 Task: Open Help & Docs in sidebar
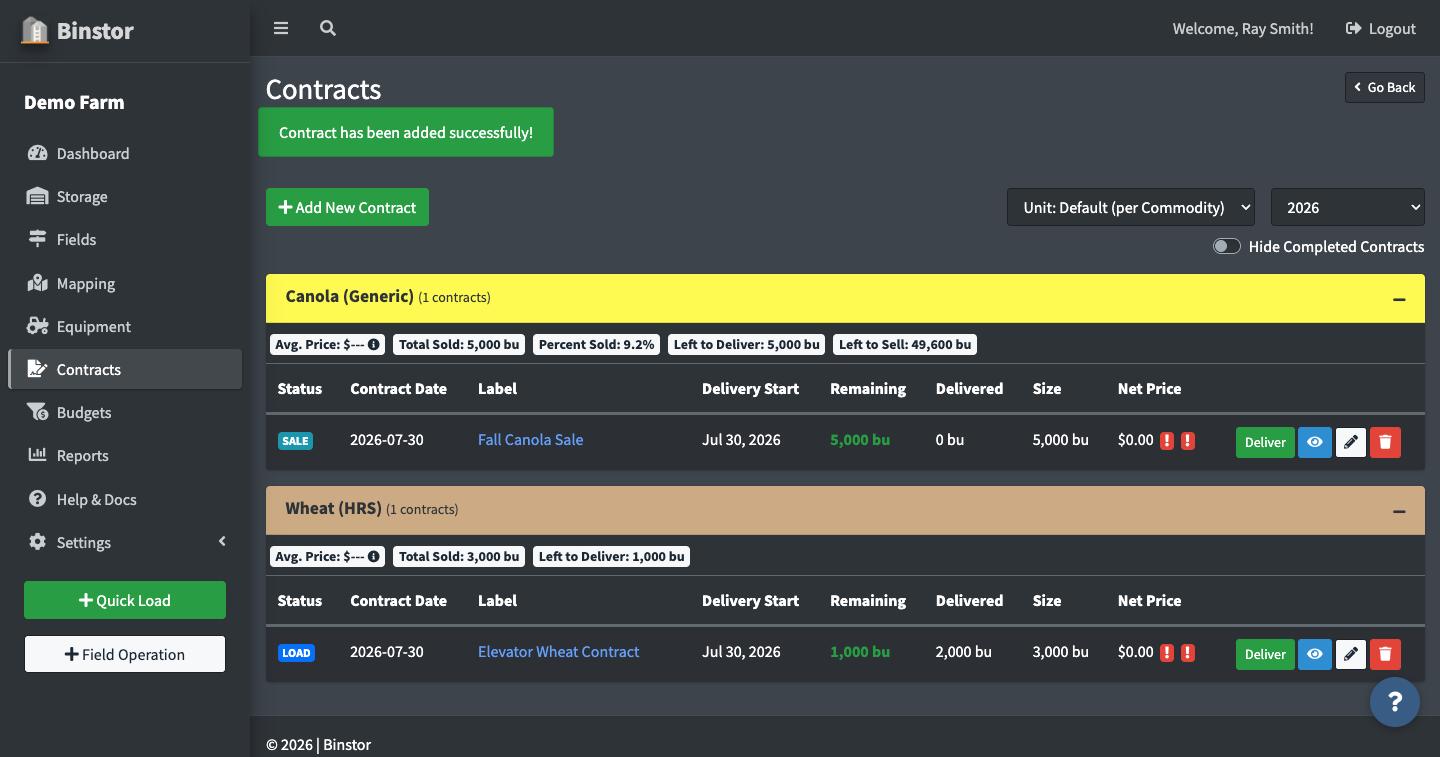click(125, 499)
